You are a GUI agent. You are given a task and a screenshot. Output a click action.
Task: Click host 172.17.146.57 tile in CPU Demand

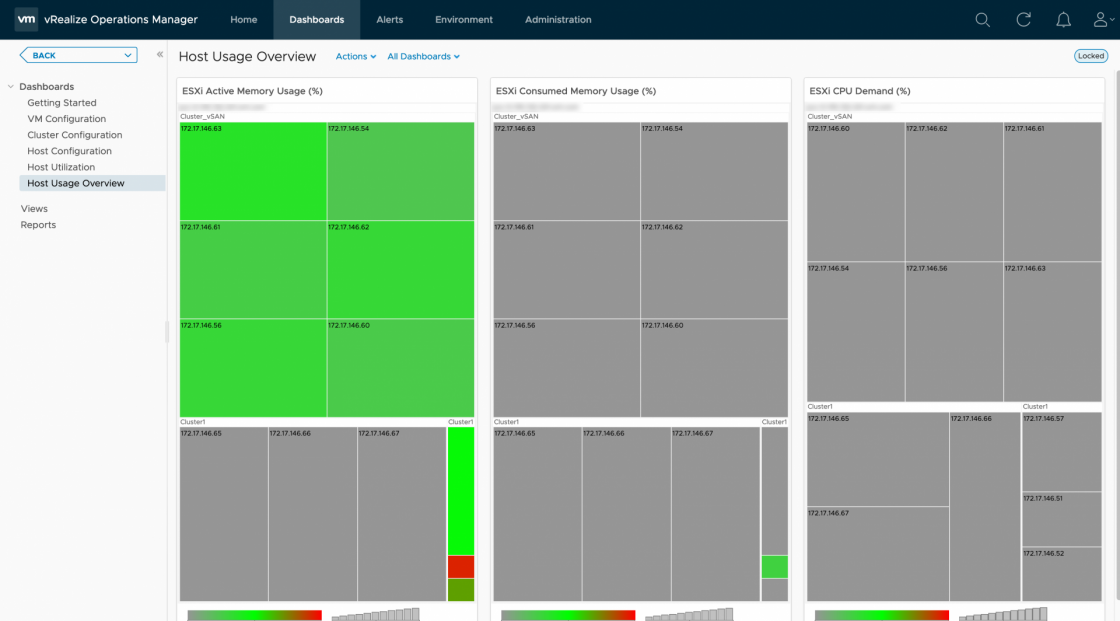click(1061, 451)
